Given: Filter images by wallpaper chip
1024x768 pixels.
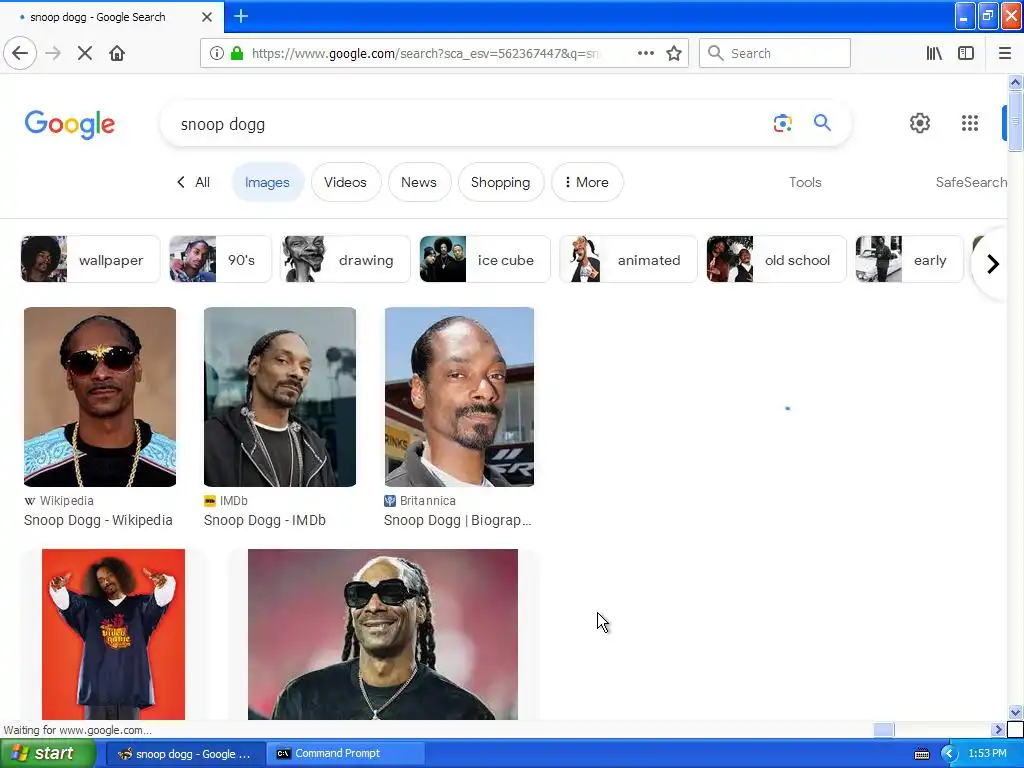Looking at the screenshot, I should click(90, 259).
